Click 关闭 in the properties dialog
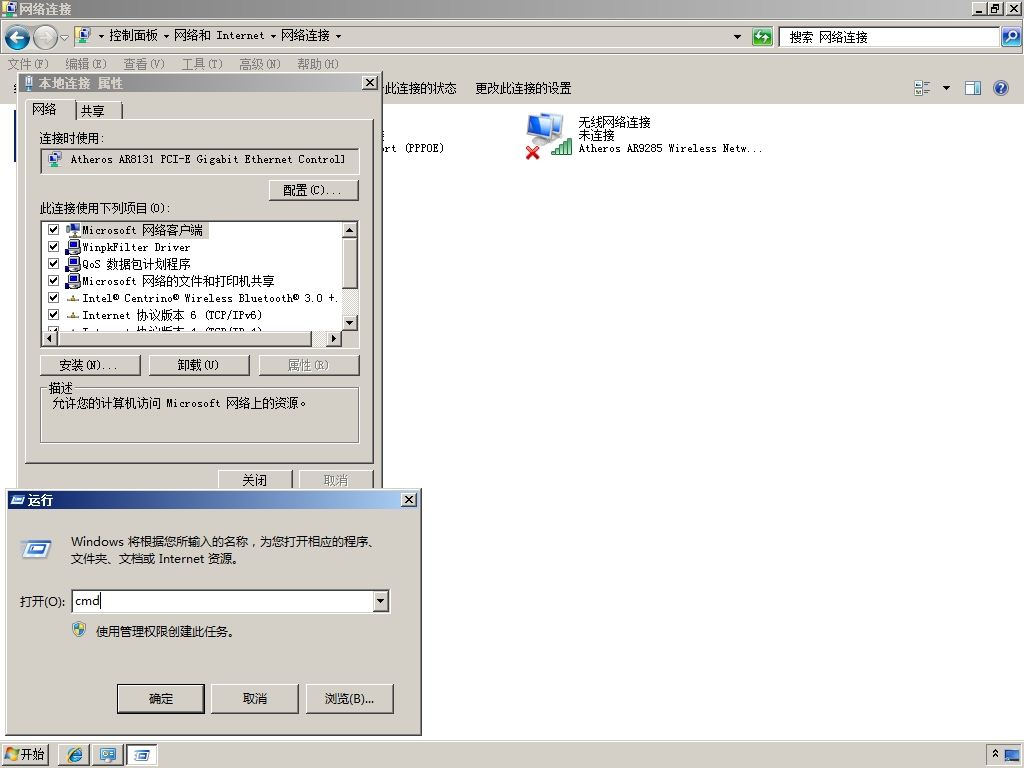This screenshot has height=768, width=1024. click(x=255, y=479)
